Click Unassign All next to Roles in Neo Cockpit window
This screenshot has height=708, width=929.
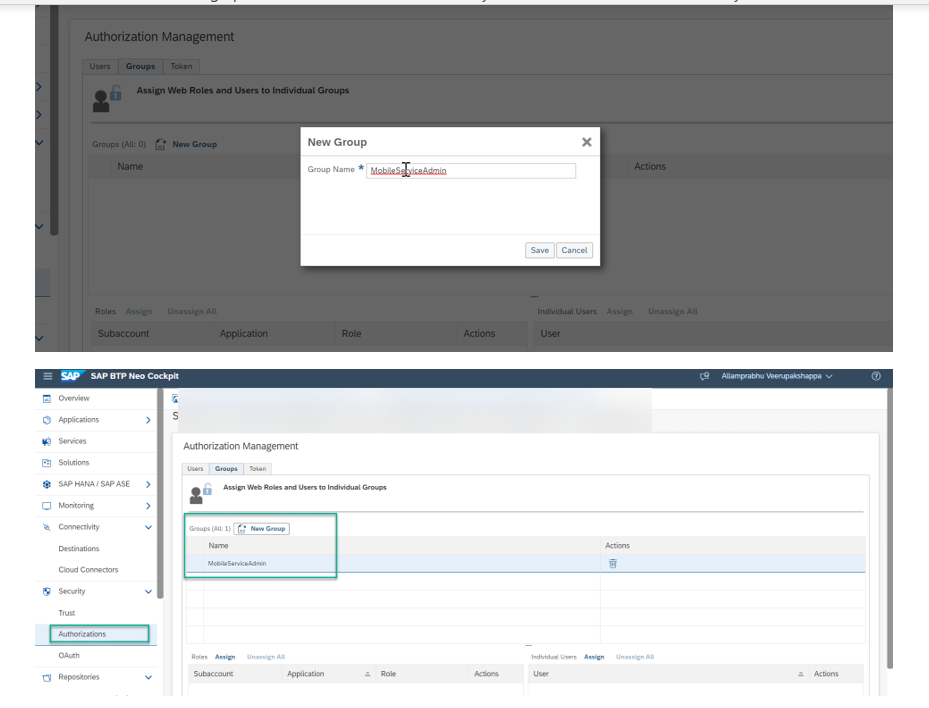pyautogui.click(x=266, y=657)
